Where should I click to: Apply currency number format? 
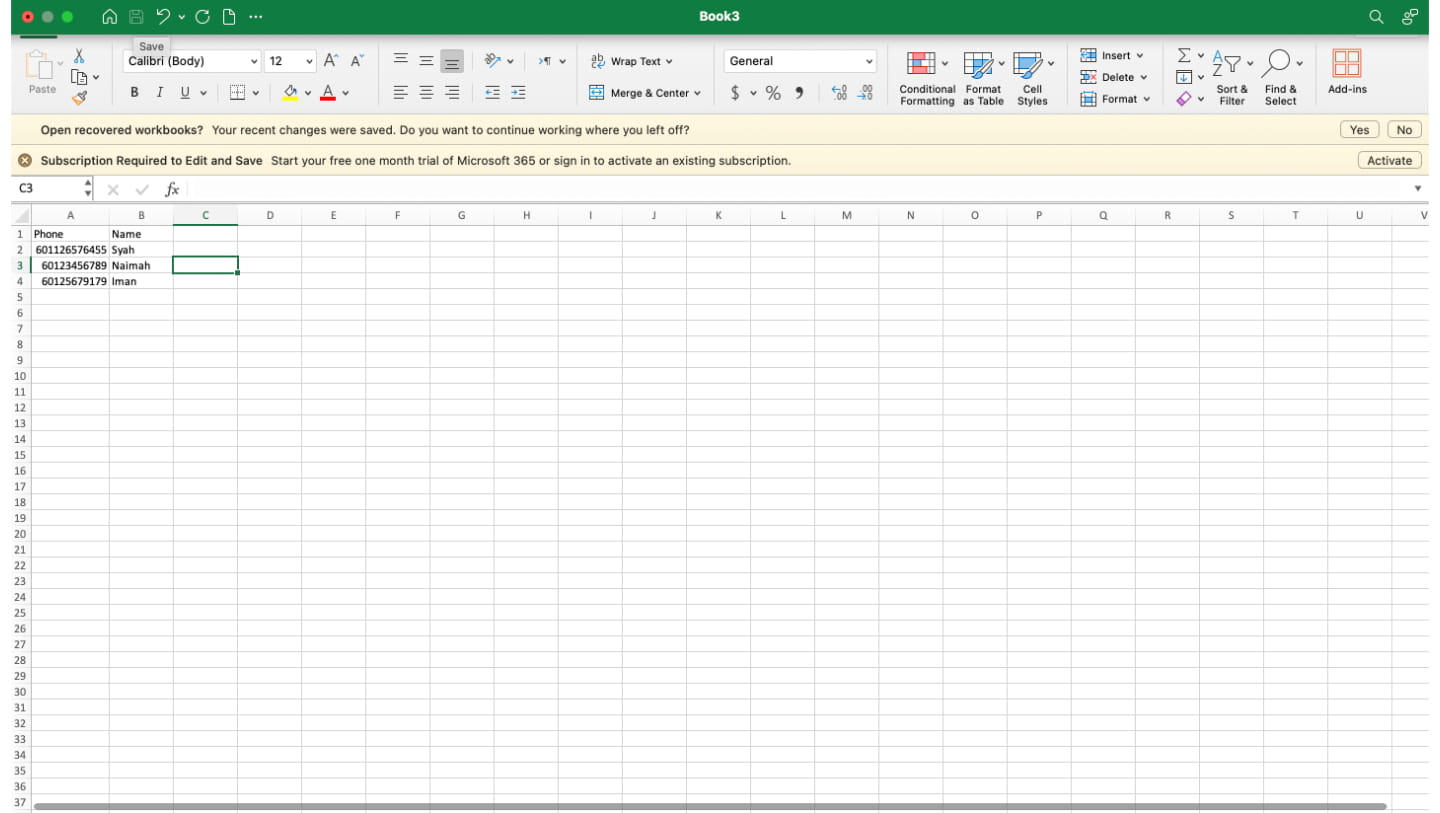tap(738, 93)
